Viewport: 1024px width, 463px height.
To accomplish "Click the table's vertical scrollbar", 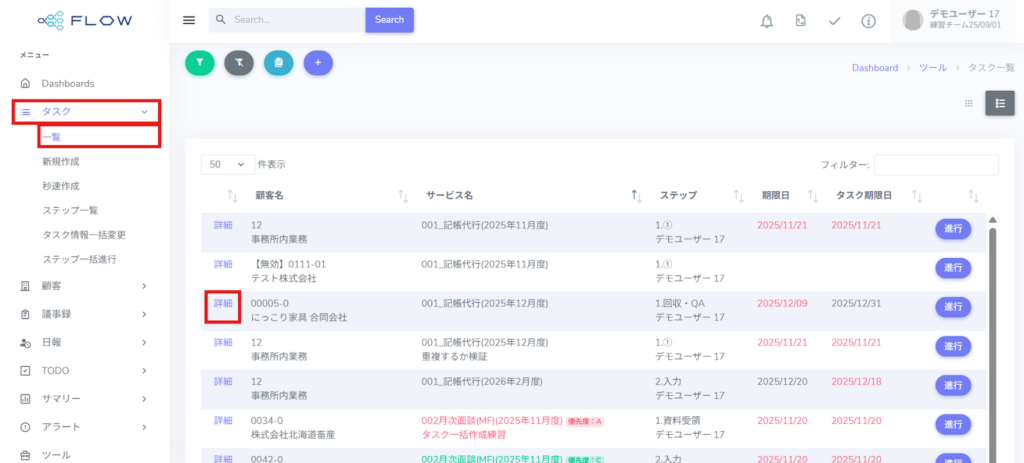I will (993, 330).
